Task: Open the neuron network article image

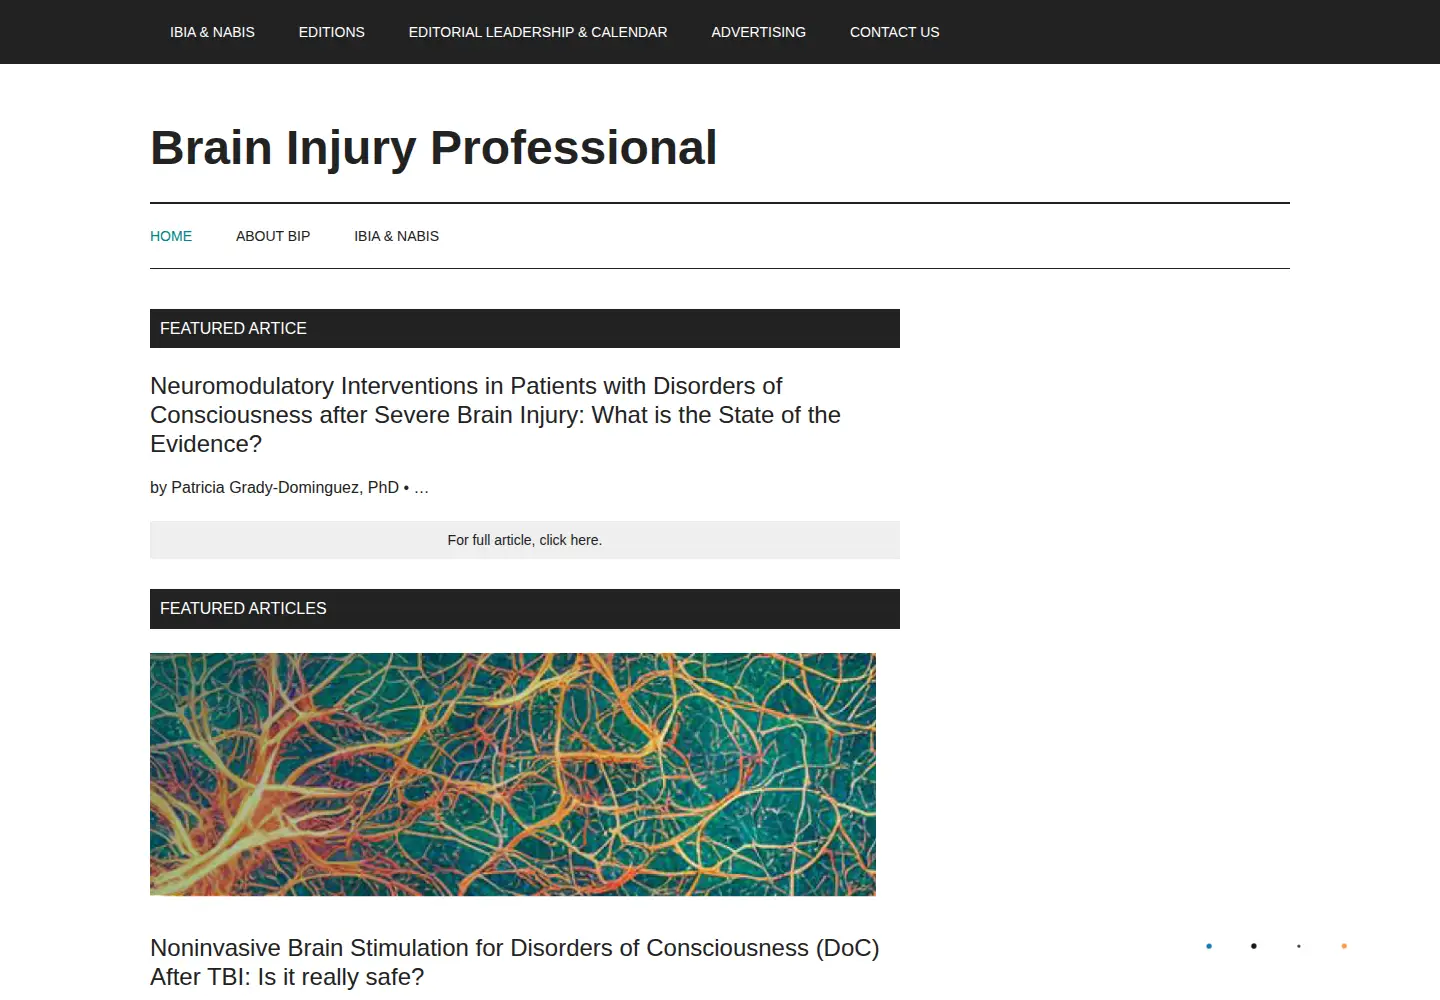Action: pyautogui.click(x=513, y=775)
